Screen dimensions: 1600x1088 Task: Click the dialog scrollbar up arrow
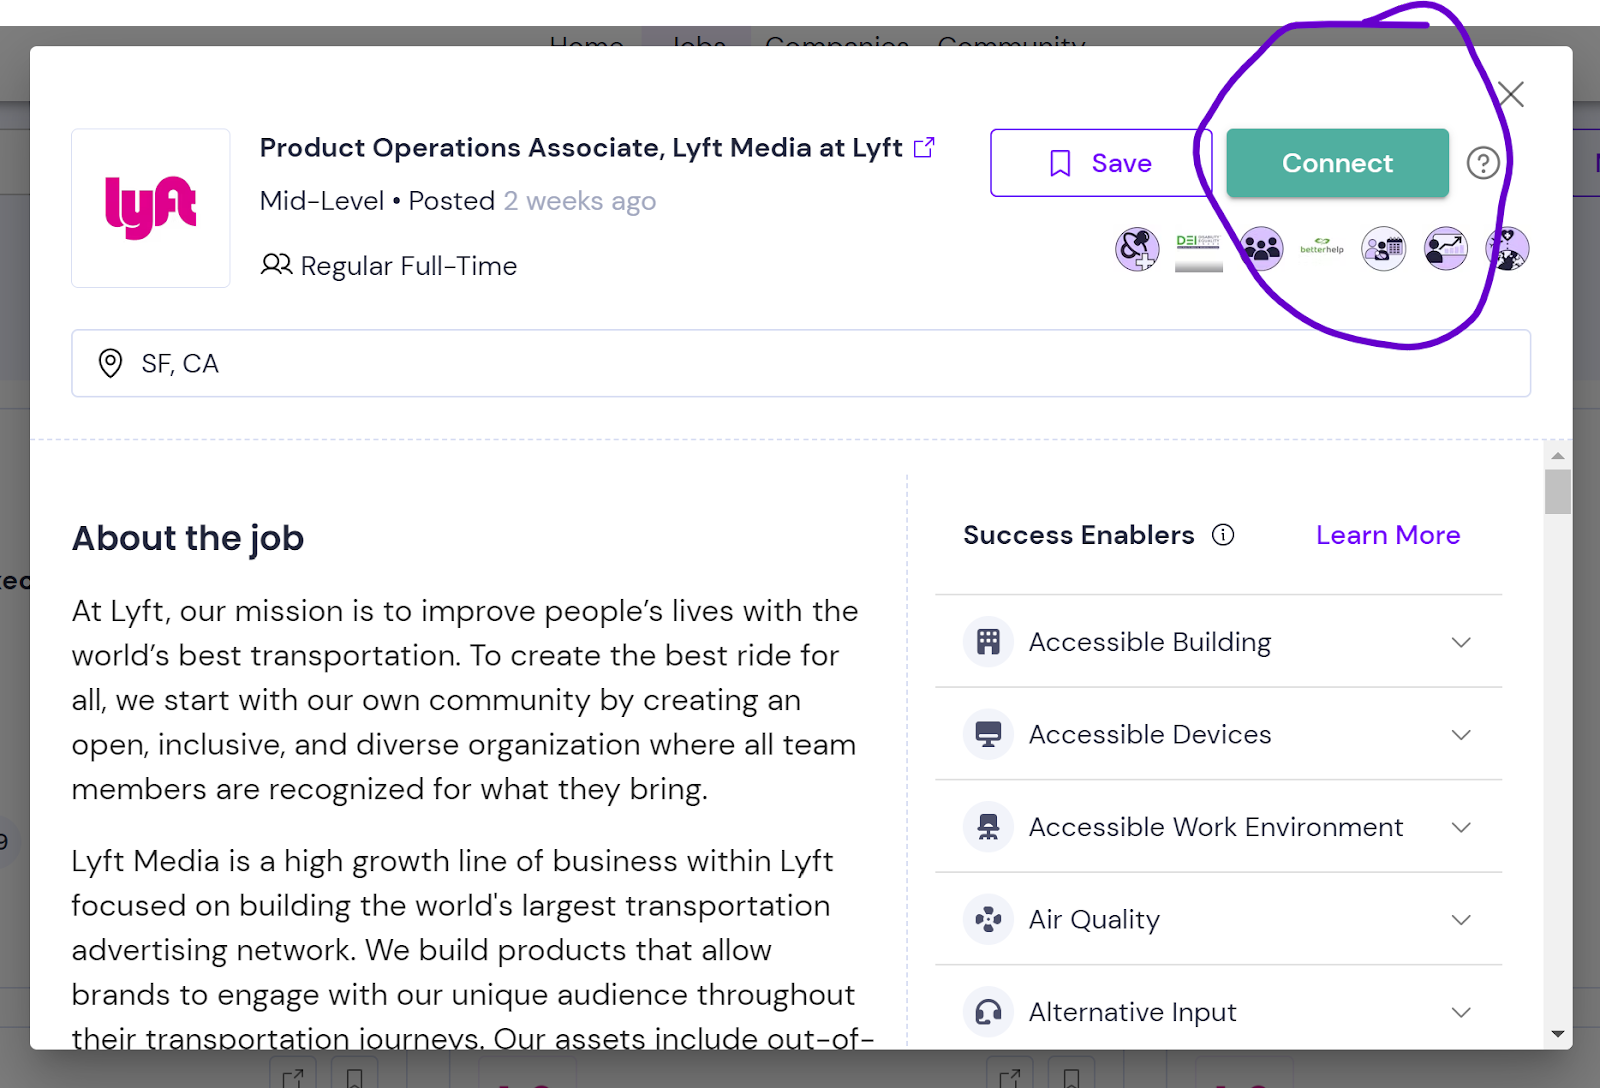pos(1557,455)
